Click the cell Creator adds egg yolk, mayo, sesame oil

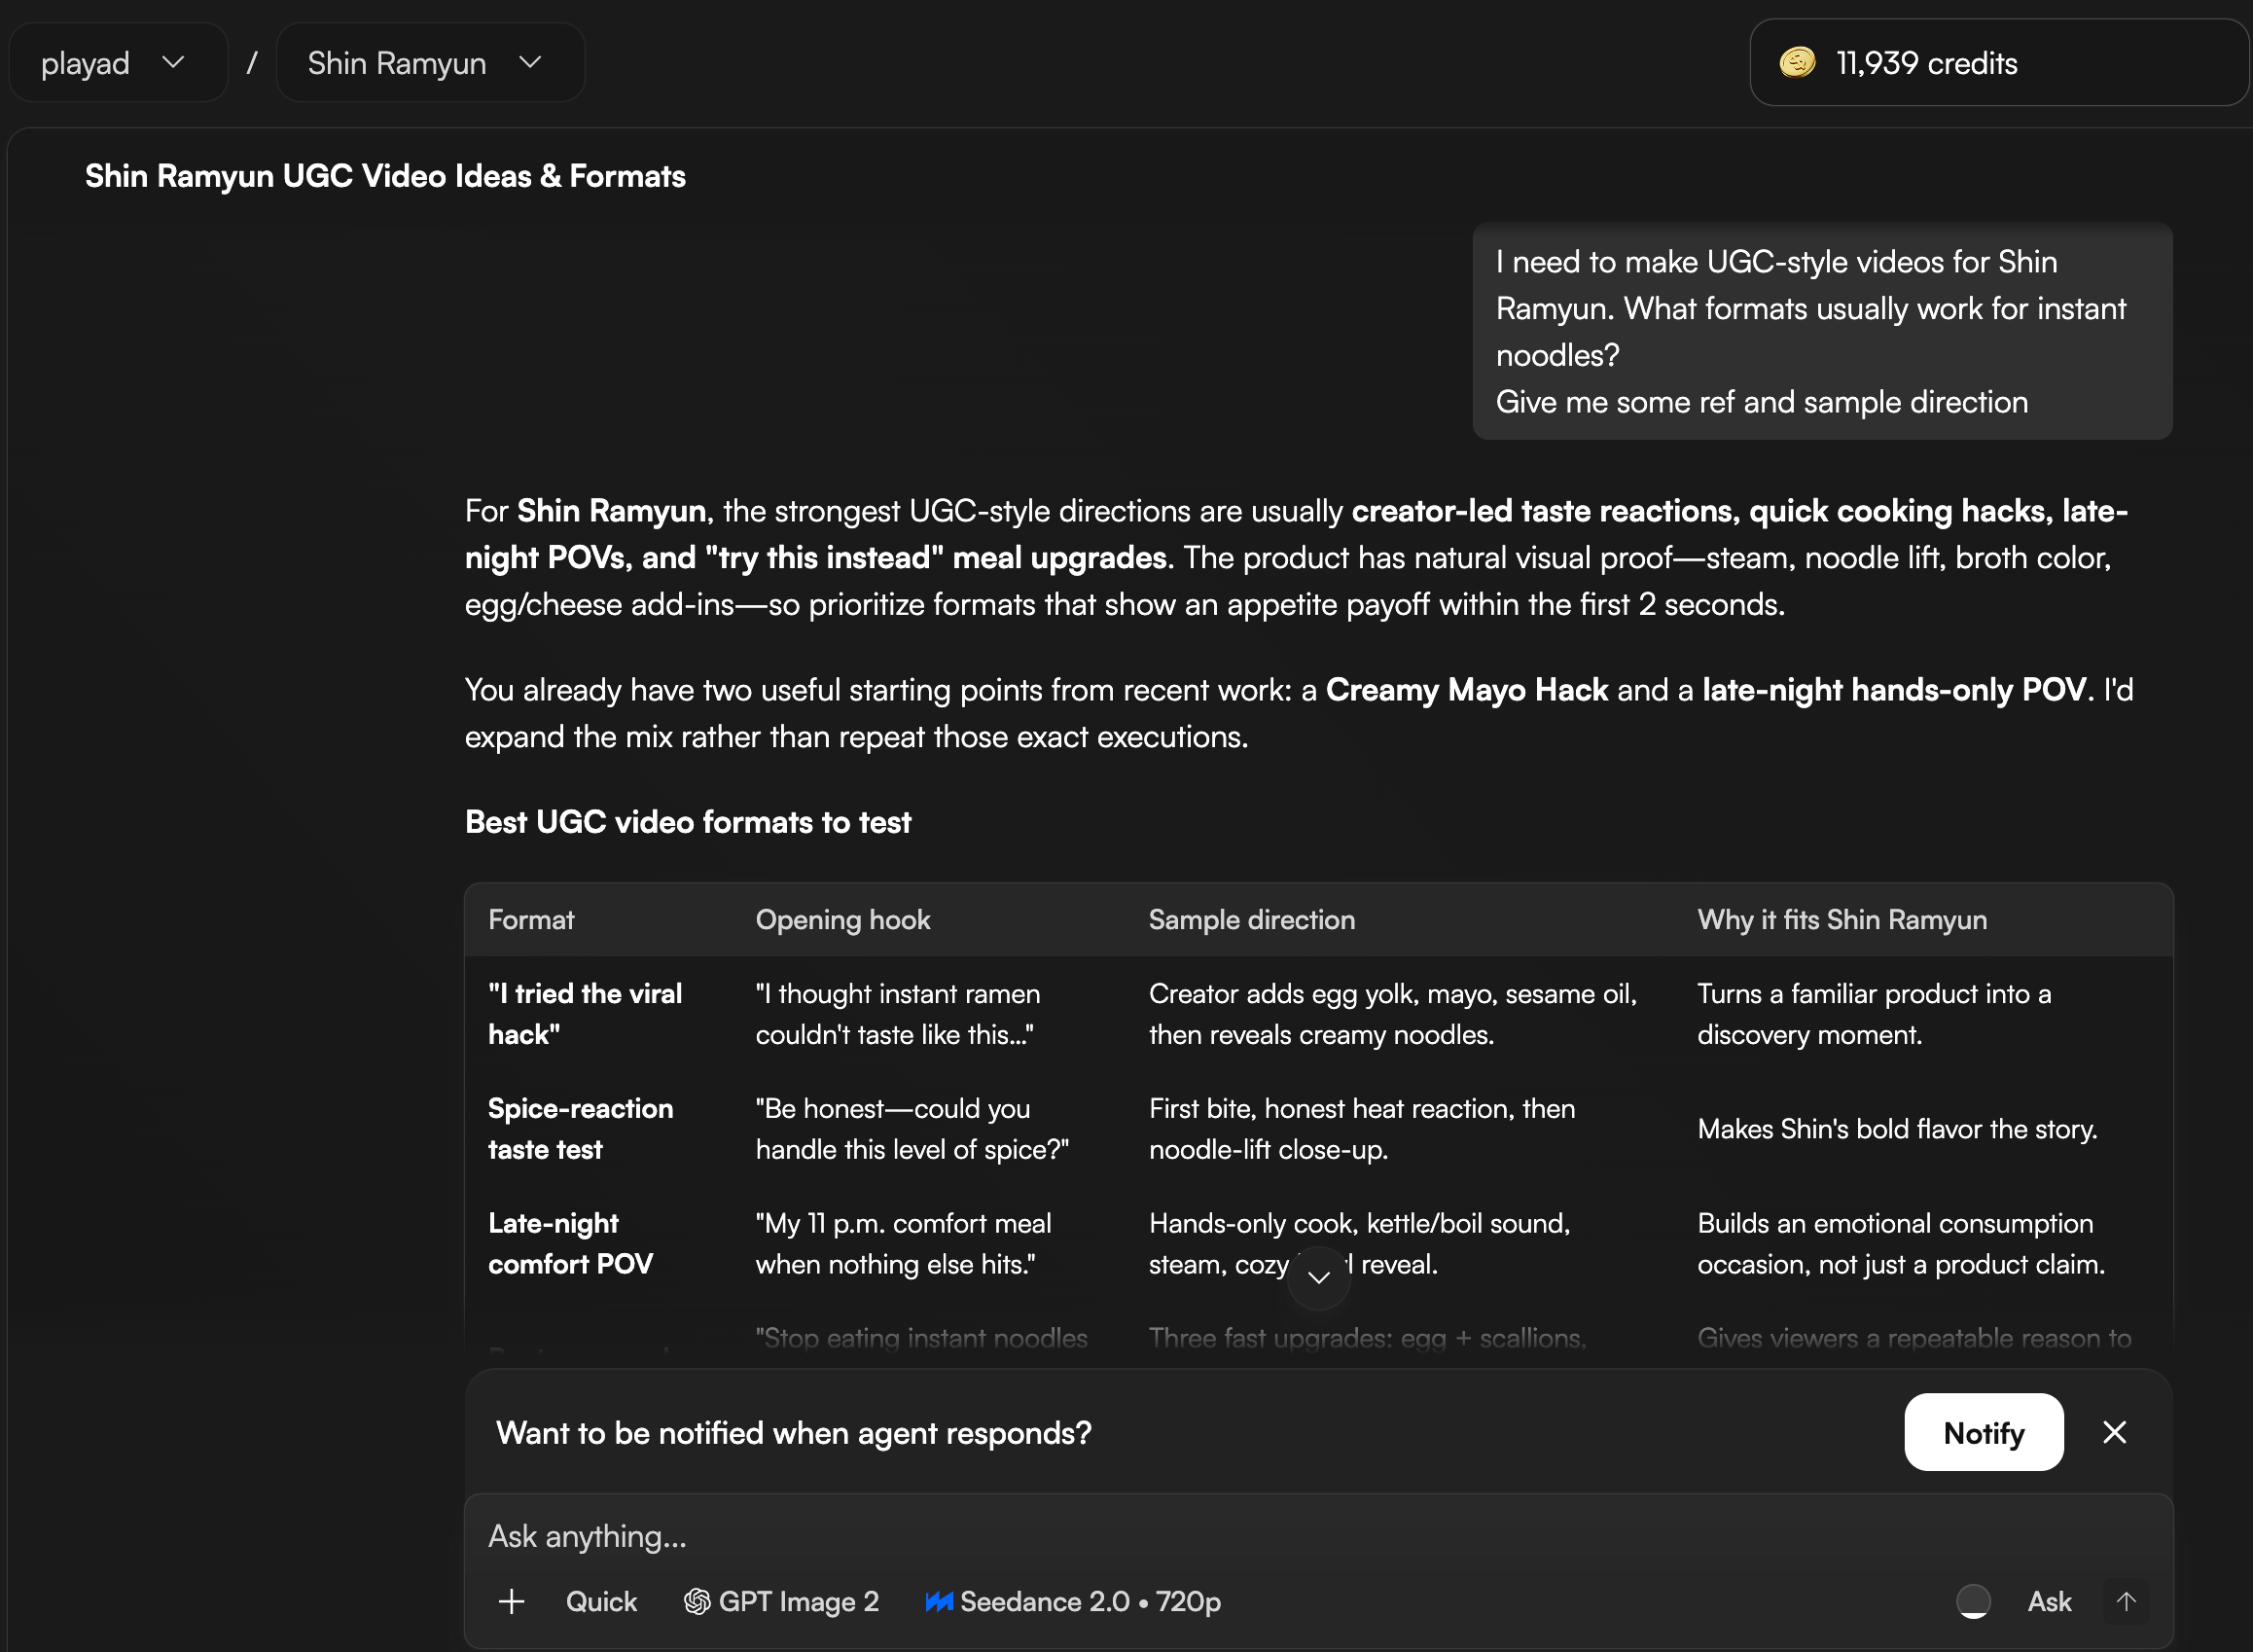pos(1393,1014)
